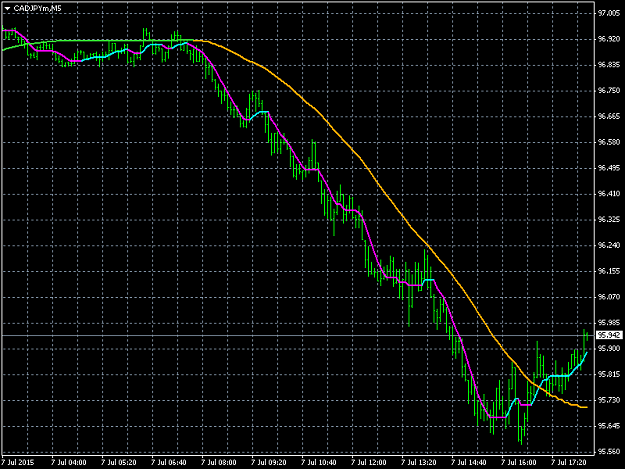The image size is (625, 469).
Task: Select price axis label 96.070
Action: 609,297
